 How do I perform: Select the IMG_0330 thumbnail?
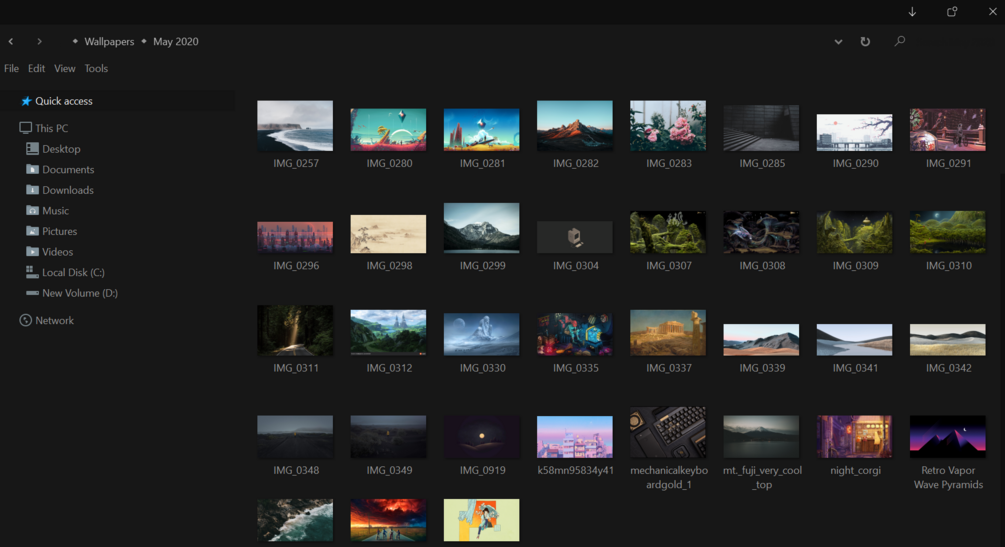click(481, 334)
